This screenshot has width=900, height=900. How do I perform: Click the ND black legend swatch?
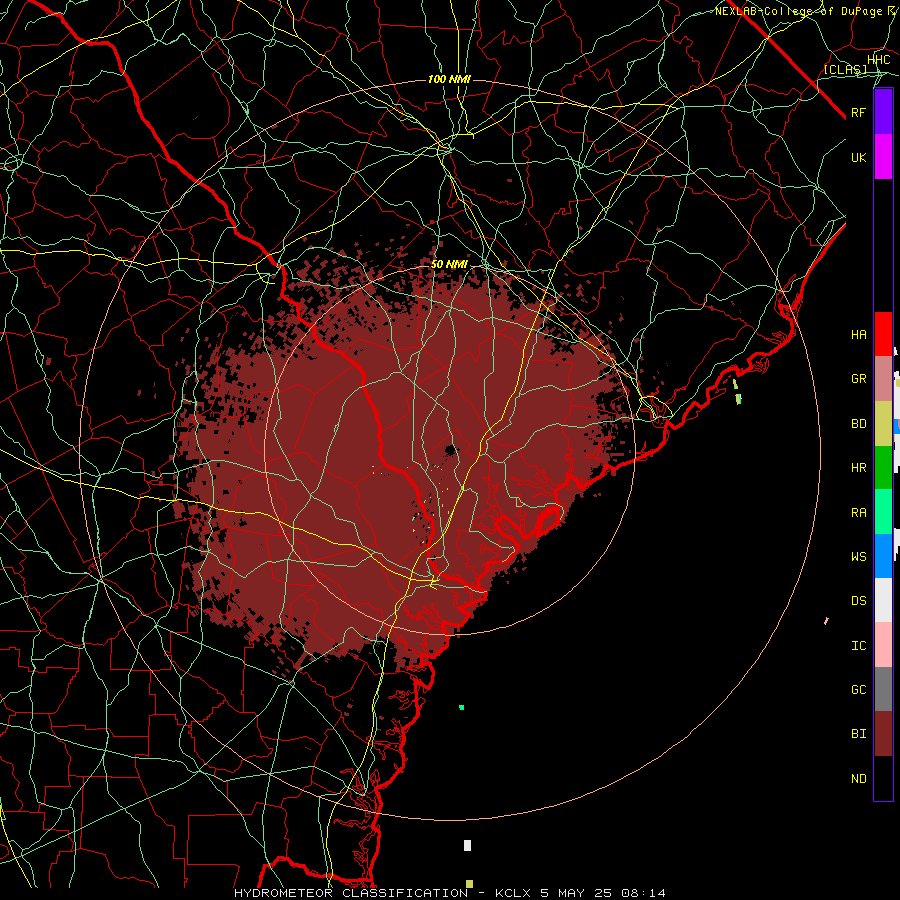click(883, 778)
